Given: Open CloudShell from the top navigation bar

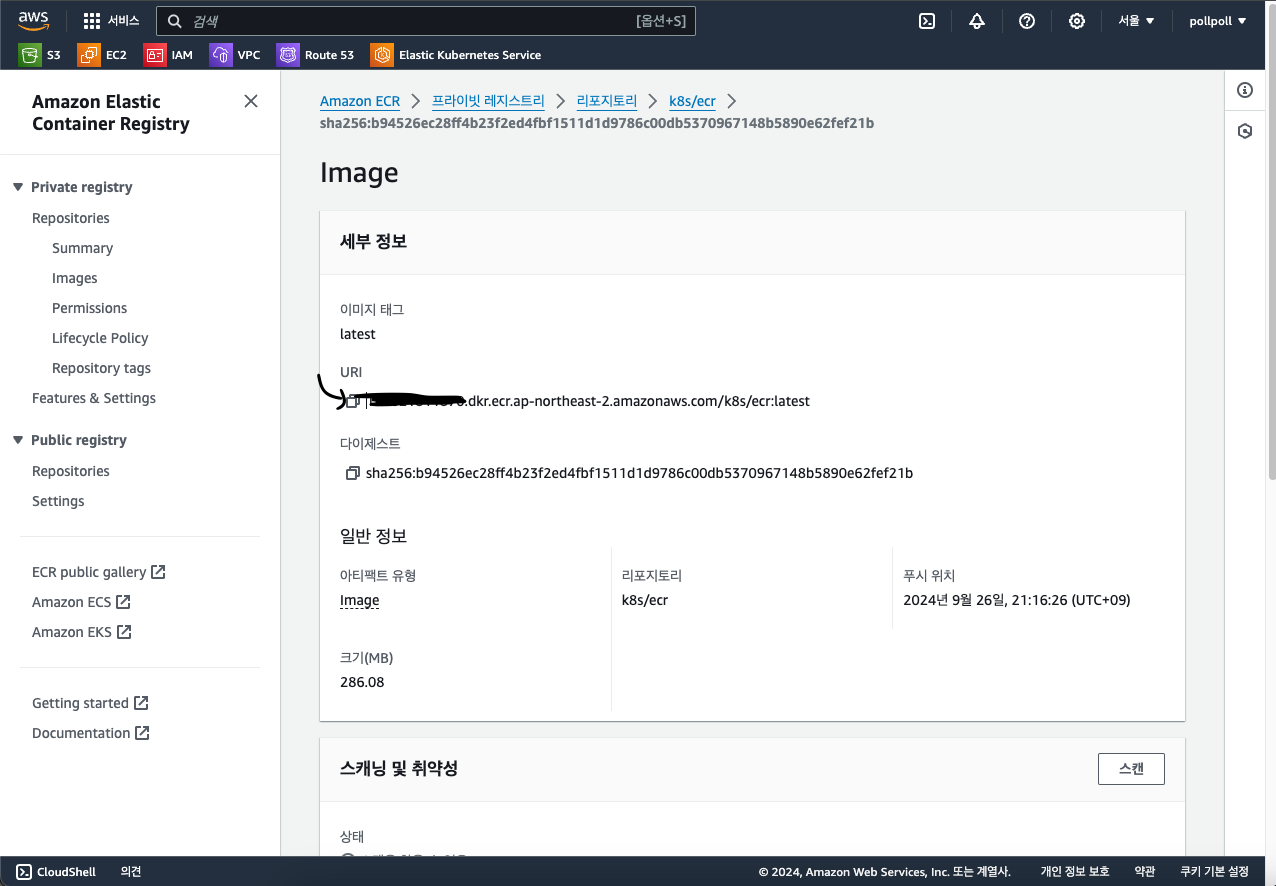Looking at the screenshot, I should coord(927,21).
